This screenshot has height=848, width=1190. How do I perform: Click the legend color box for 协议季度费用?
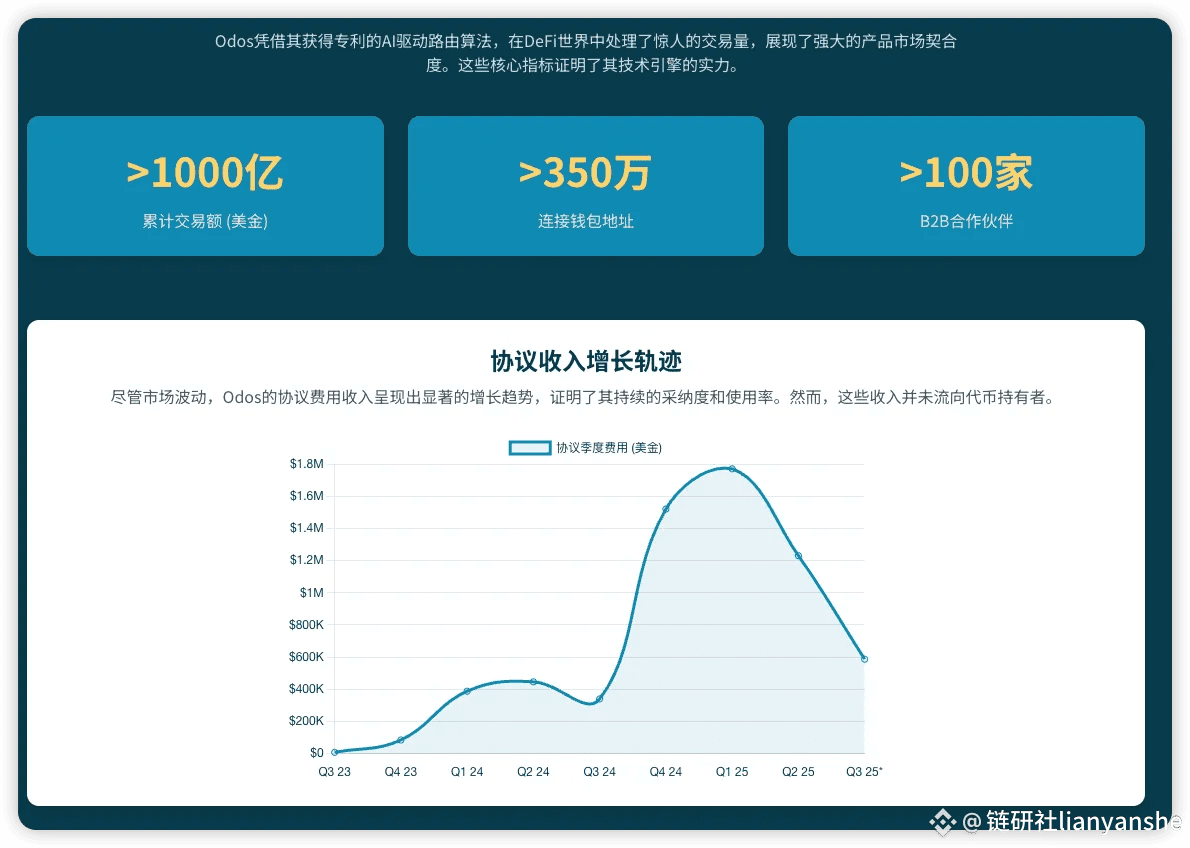click(x=530, y=448)
